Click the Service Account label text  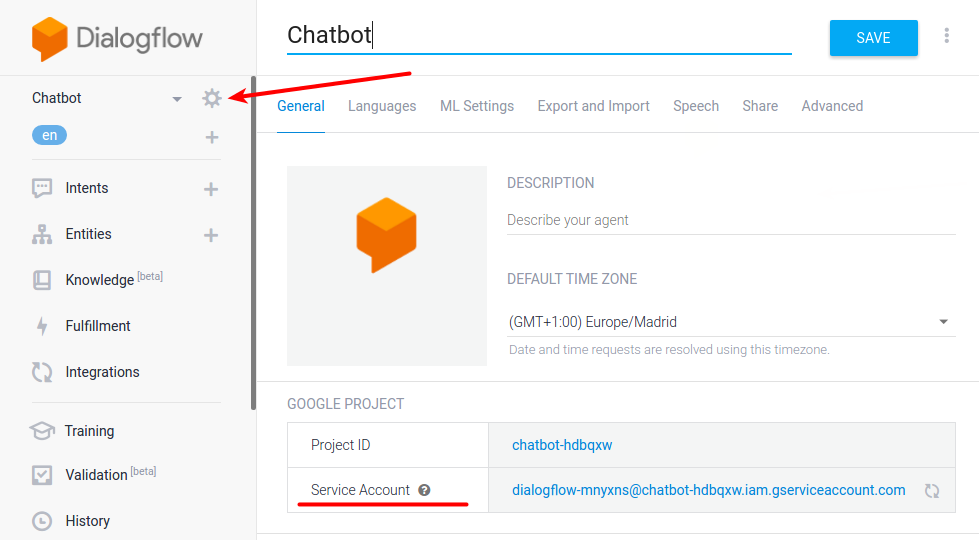[x=360, y=490]
